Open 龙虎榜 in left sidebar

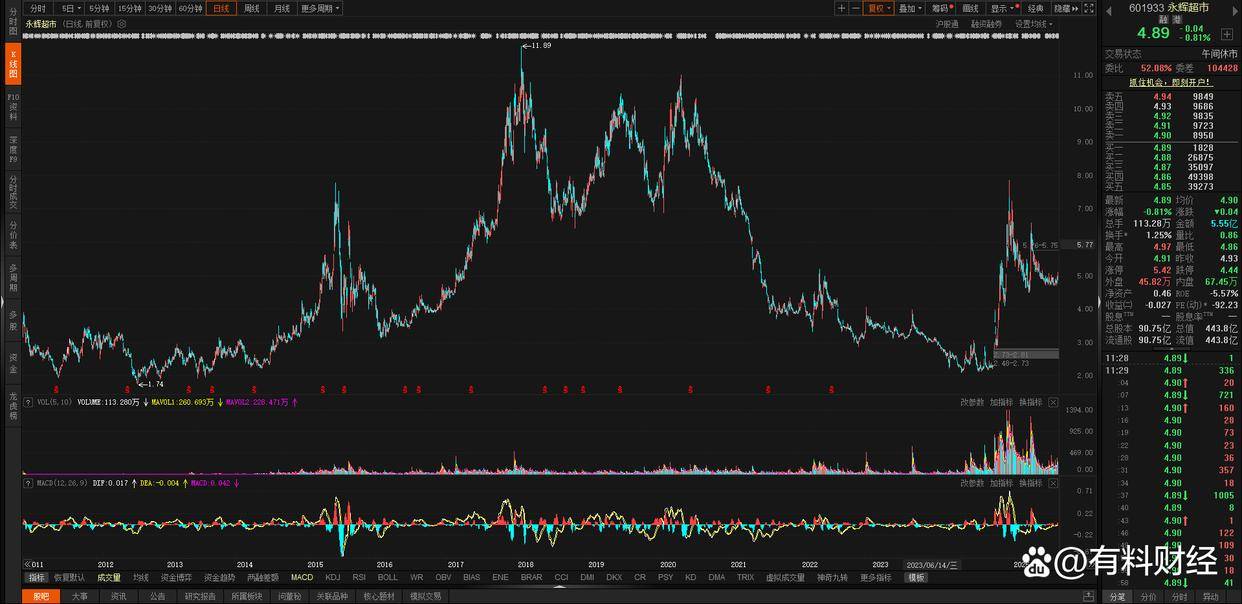coord(13,407)
